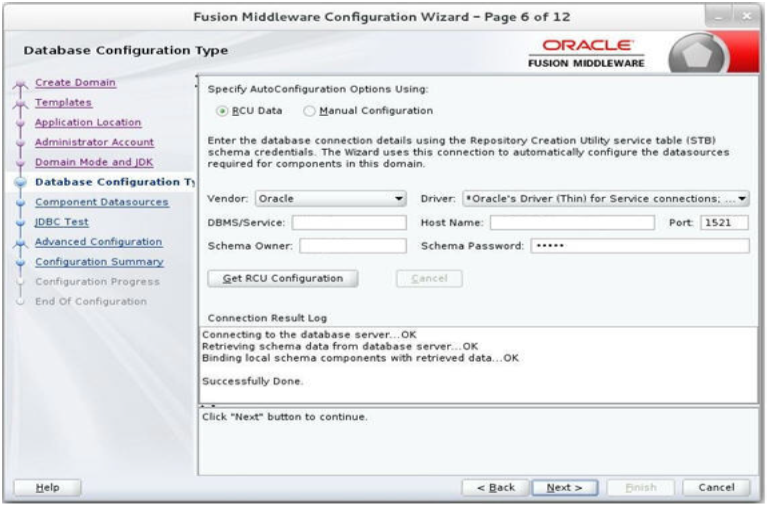Viewport: 769px width, 505px height.
Task: Click the 'Click "Next" button to continue.' message
Action: click(x=284, y=417)
